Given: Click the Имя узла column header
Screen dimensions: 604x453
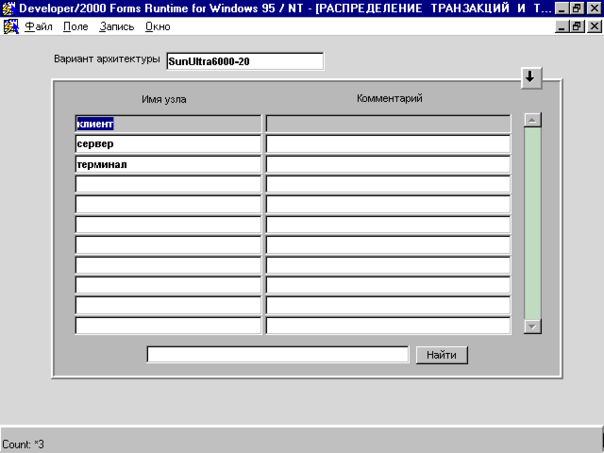Looking at the screenshot, I should [164, 99].
